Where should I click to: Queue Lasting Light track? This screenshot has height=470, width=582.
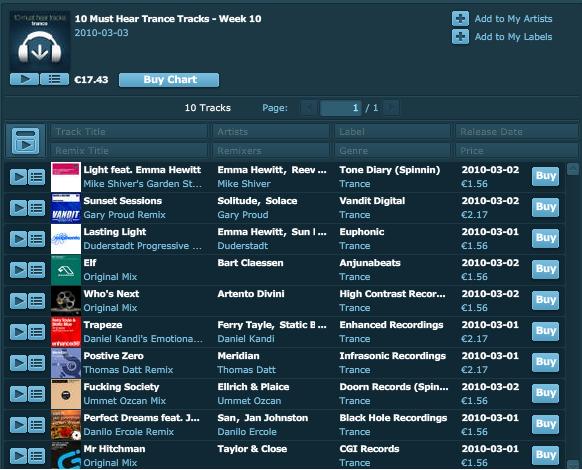pos(37,239)
